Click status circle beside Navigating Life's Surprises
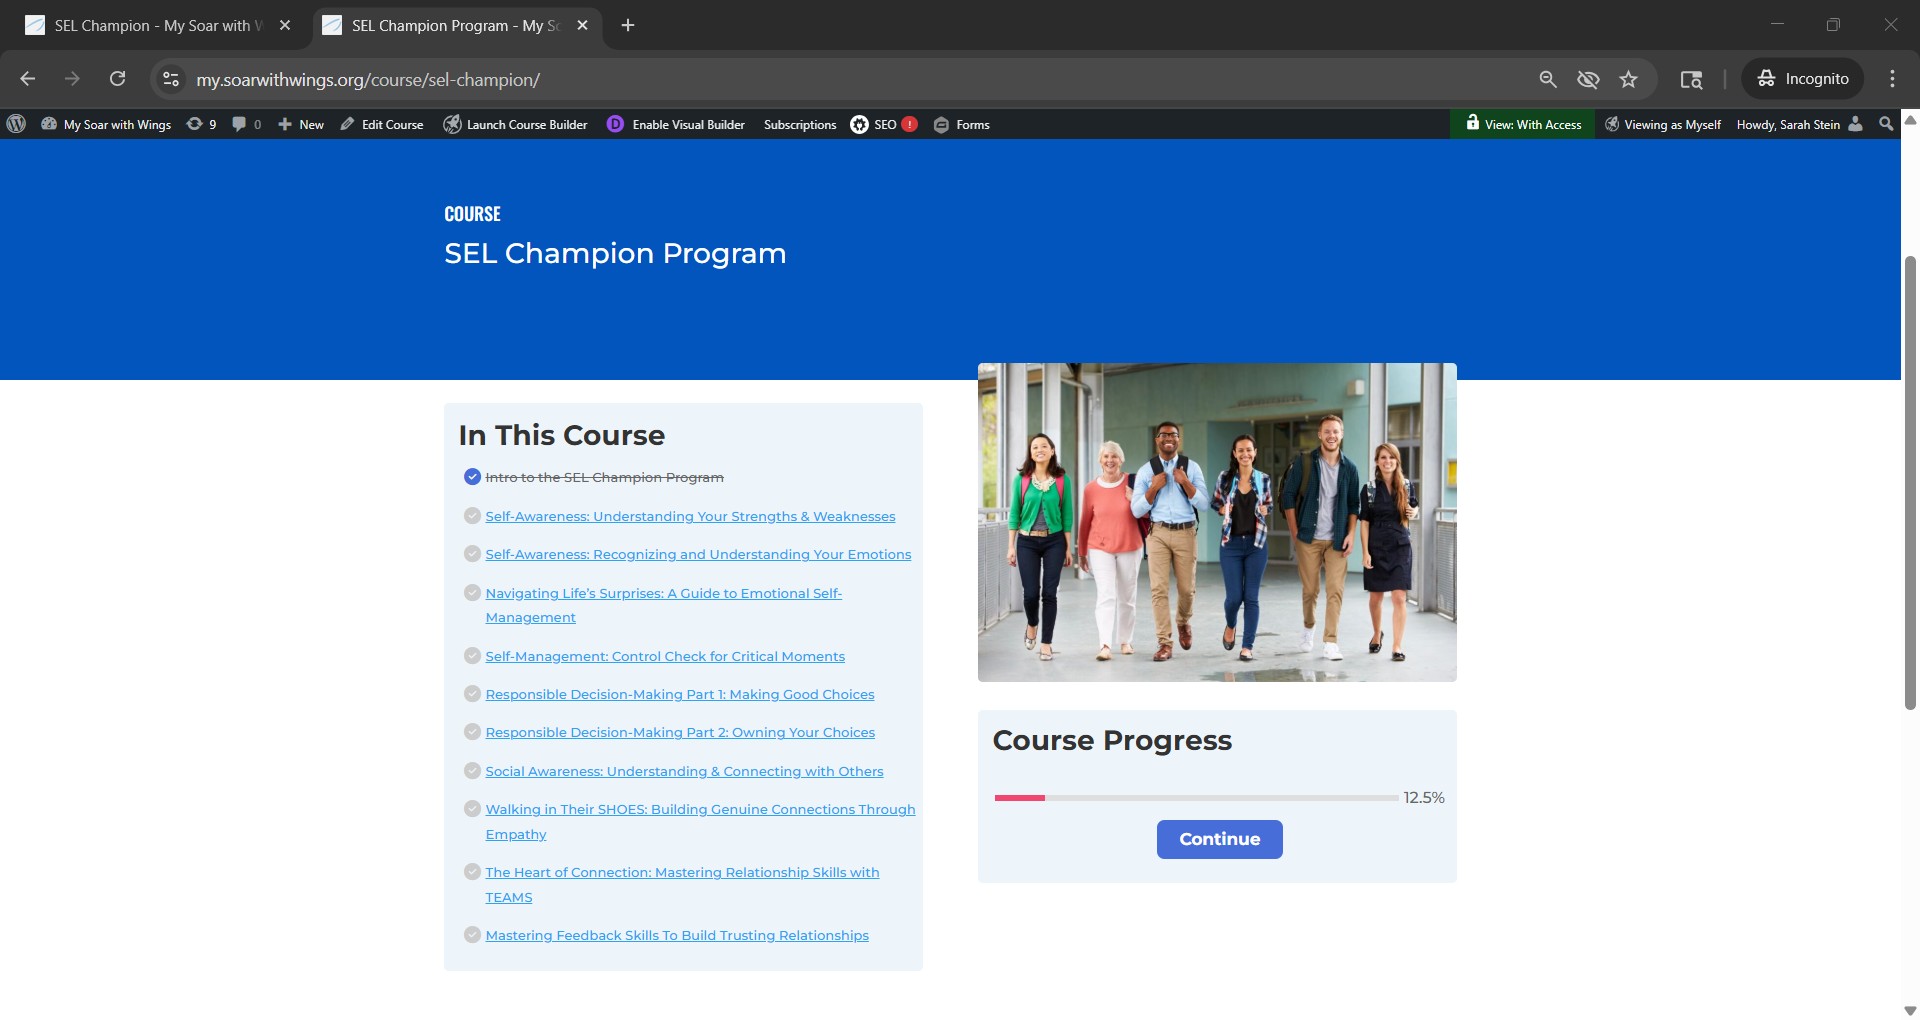The width and height of the screenshot is (1920, 1020). [x=472, y=593]
